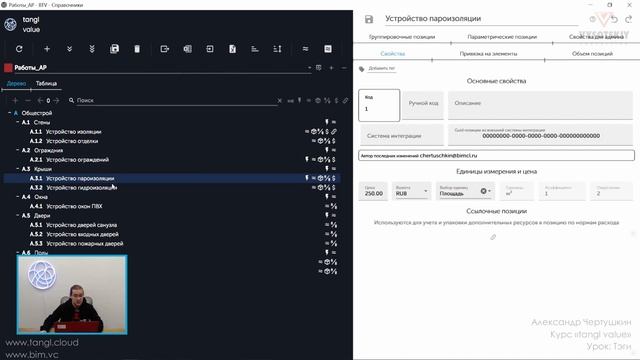Click the plus icon next to the catalog selector
The width and height of the screenshot is (640, 360).
tap(331, 68)
